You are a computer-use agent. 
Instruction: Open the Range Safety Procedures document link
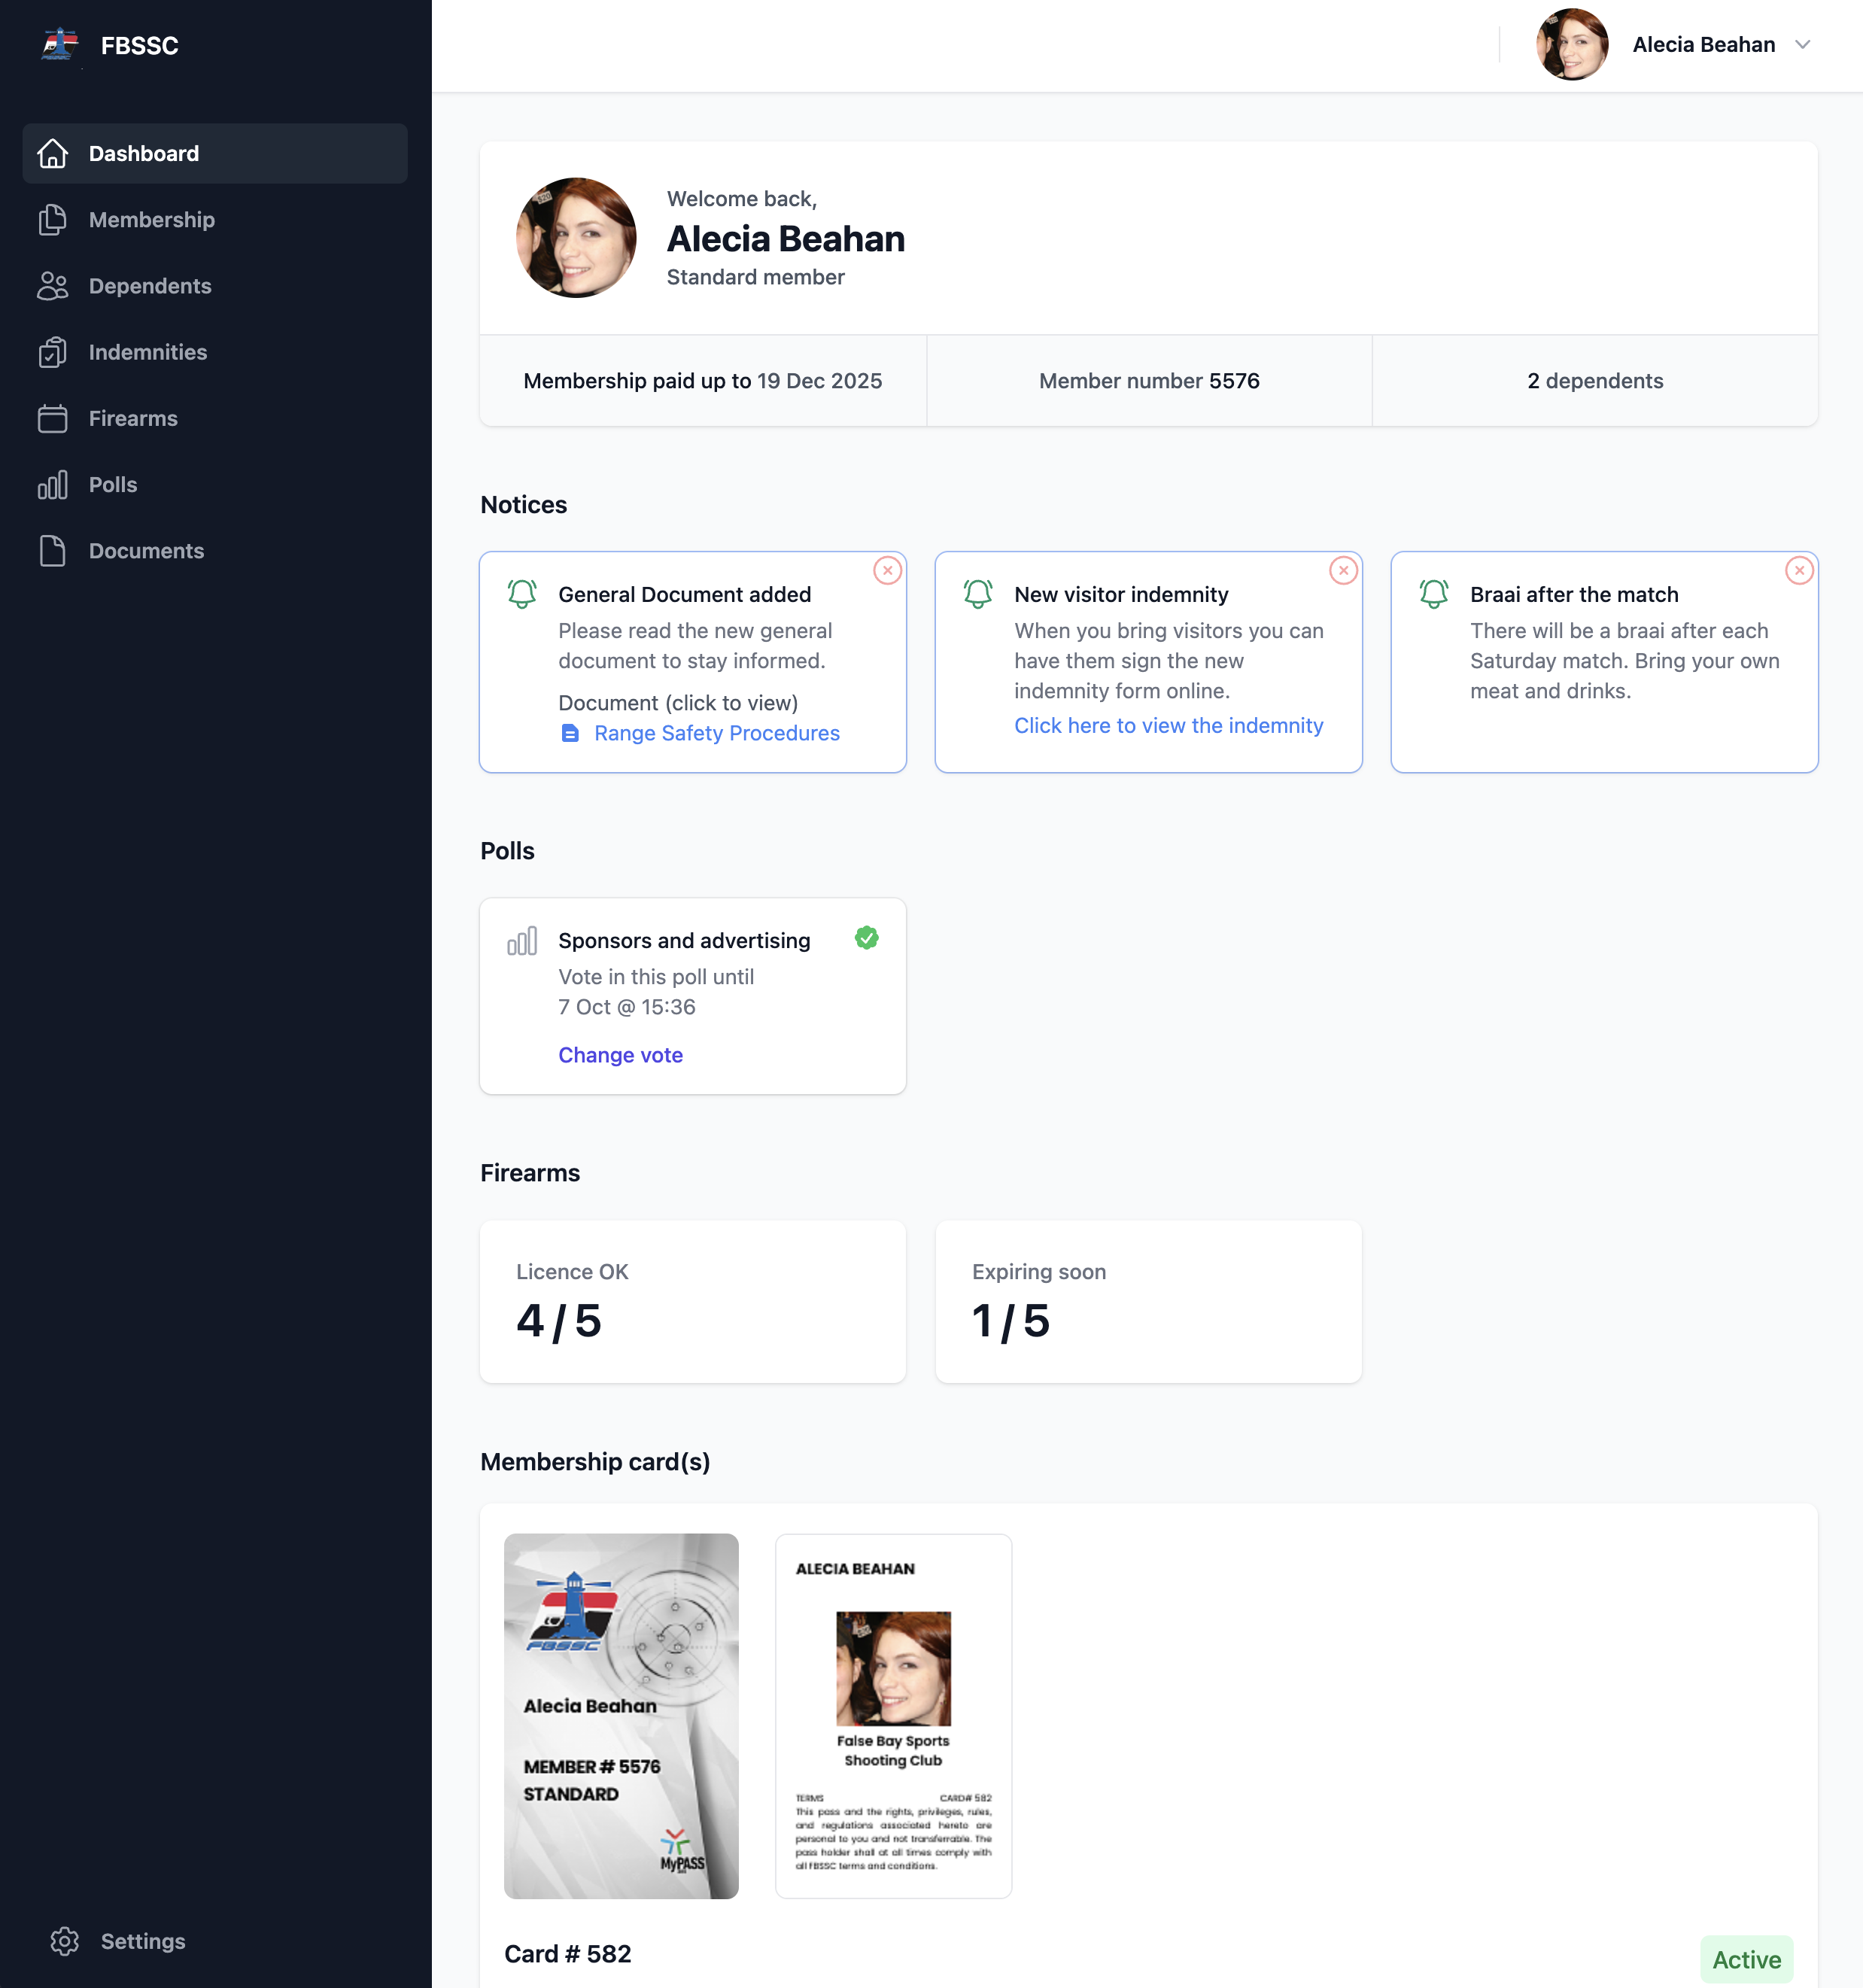[x=716, y=733]
